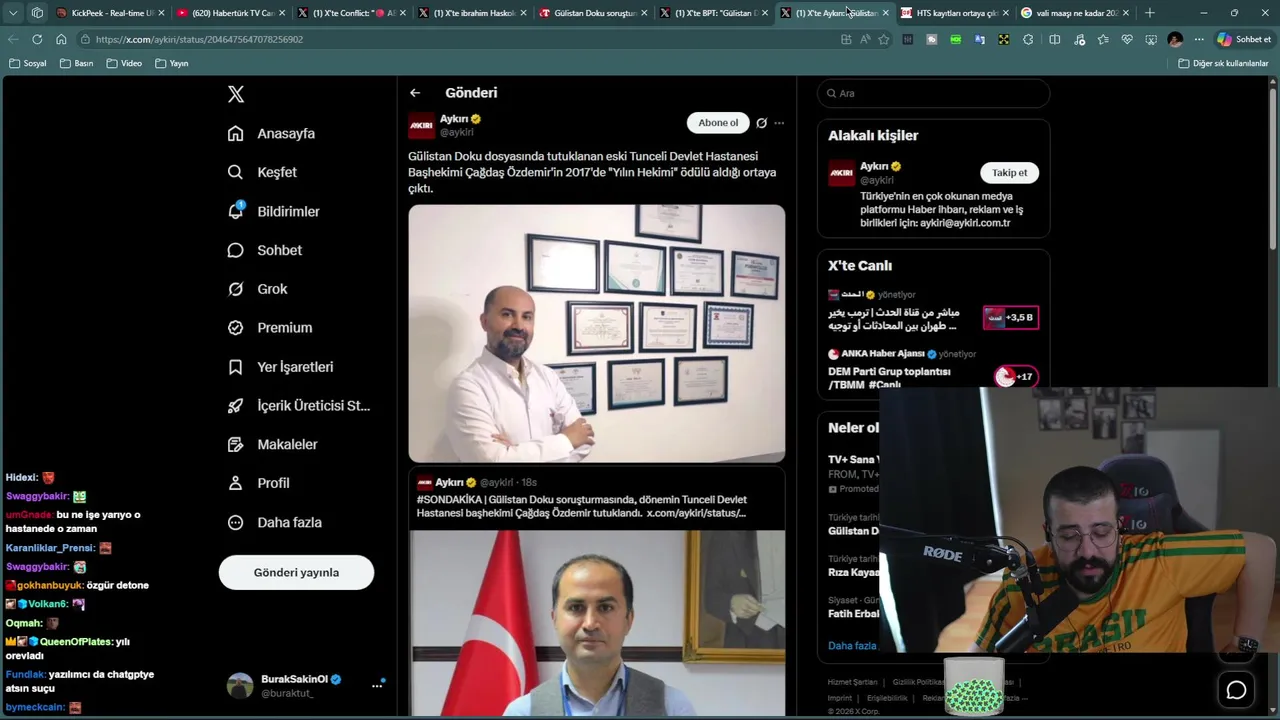The image size is (1280, 720).
Task: Switch to the HTS kayıtları tab
Action: (954, 13)
